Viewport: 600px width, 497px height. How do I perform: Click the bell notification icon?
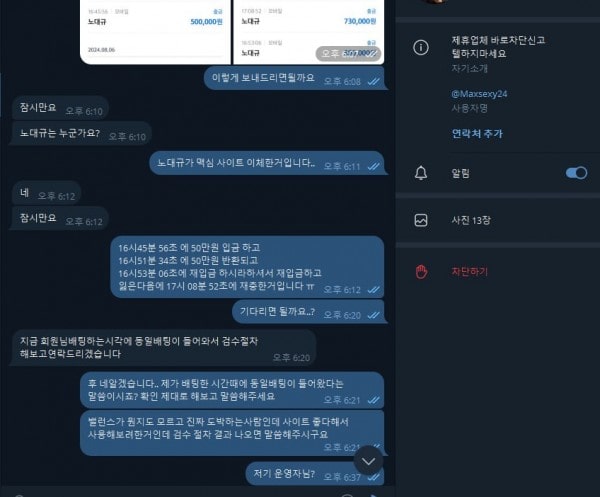click(421, 173)
